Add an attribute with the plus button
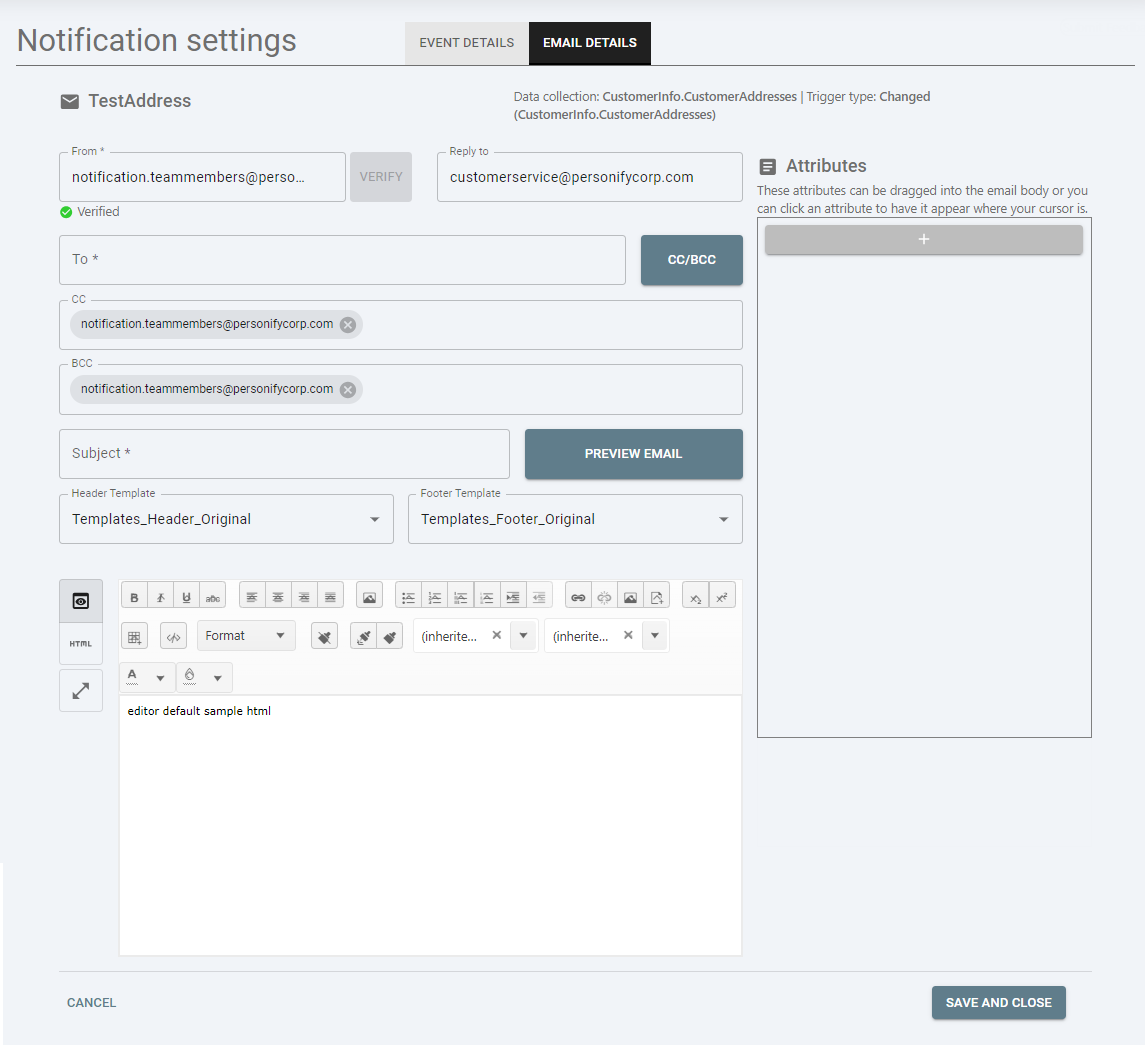 click(924, 240)
